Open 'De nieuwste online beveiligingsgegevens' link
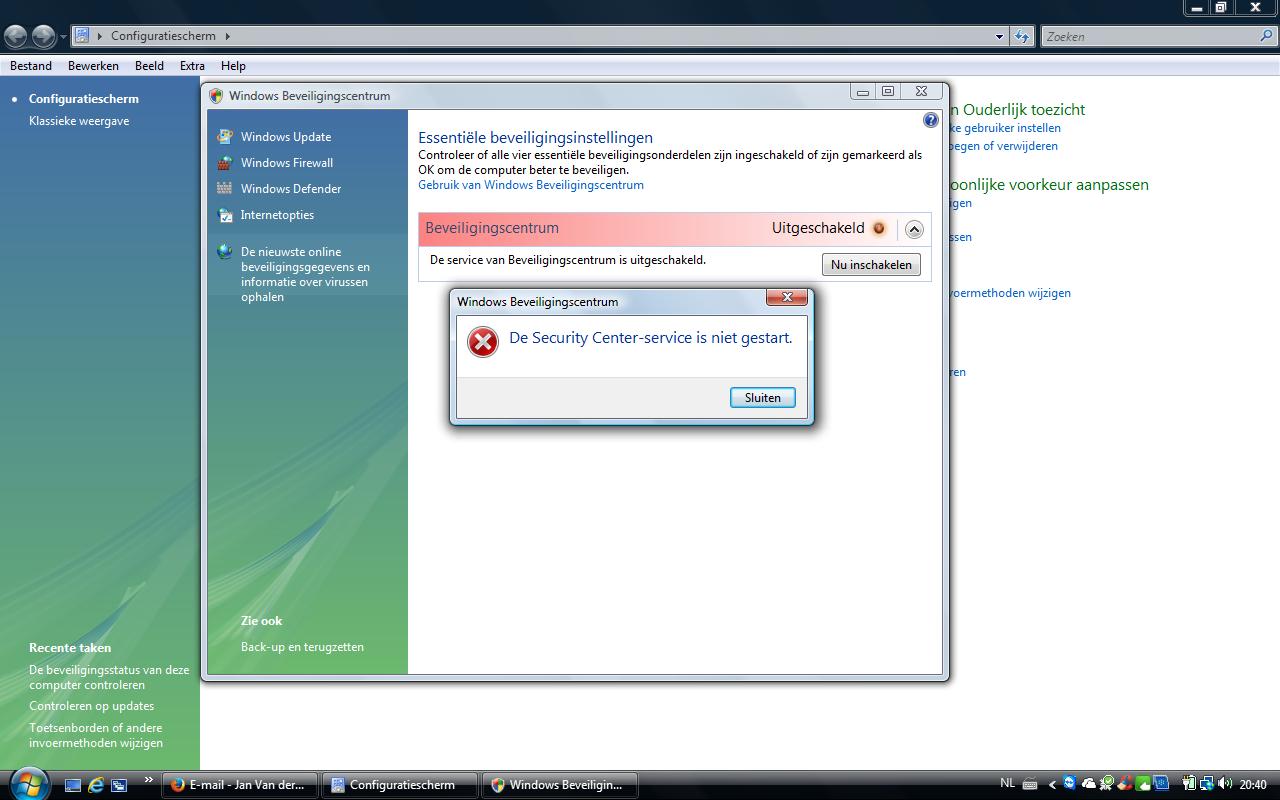This screenshot has width=1280, height=800. point(305,274)
